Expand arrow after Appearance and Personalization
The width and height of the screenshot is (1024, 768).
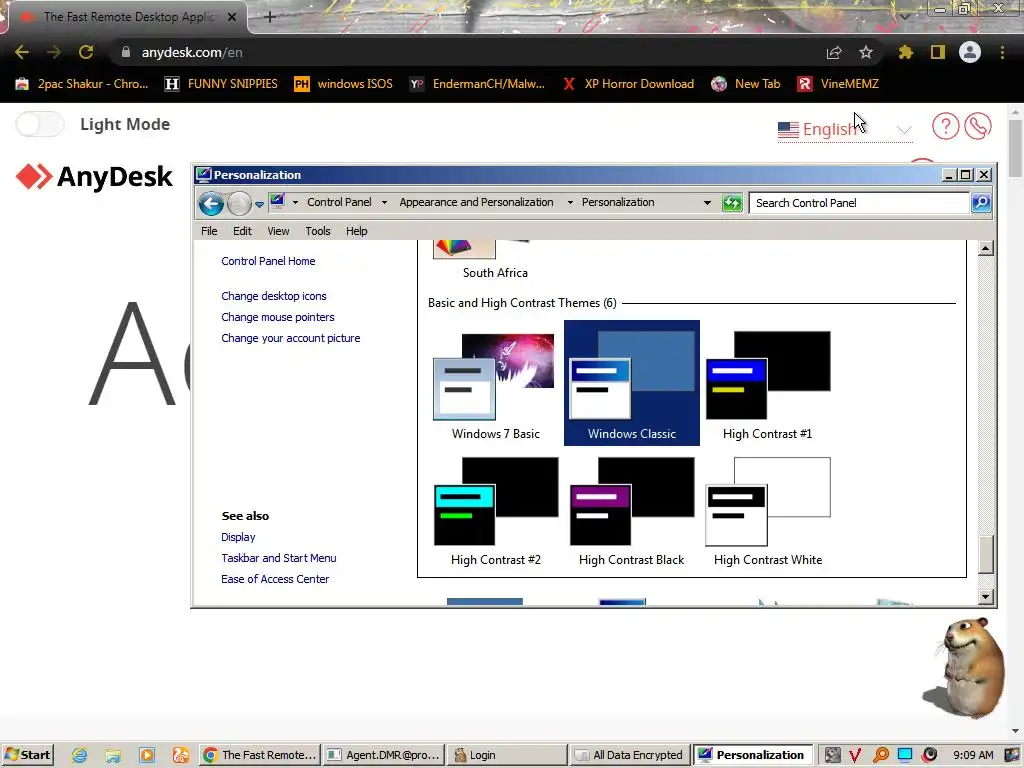(x=570, y=202)
